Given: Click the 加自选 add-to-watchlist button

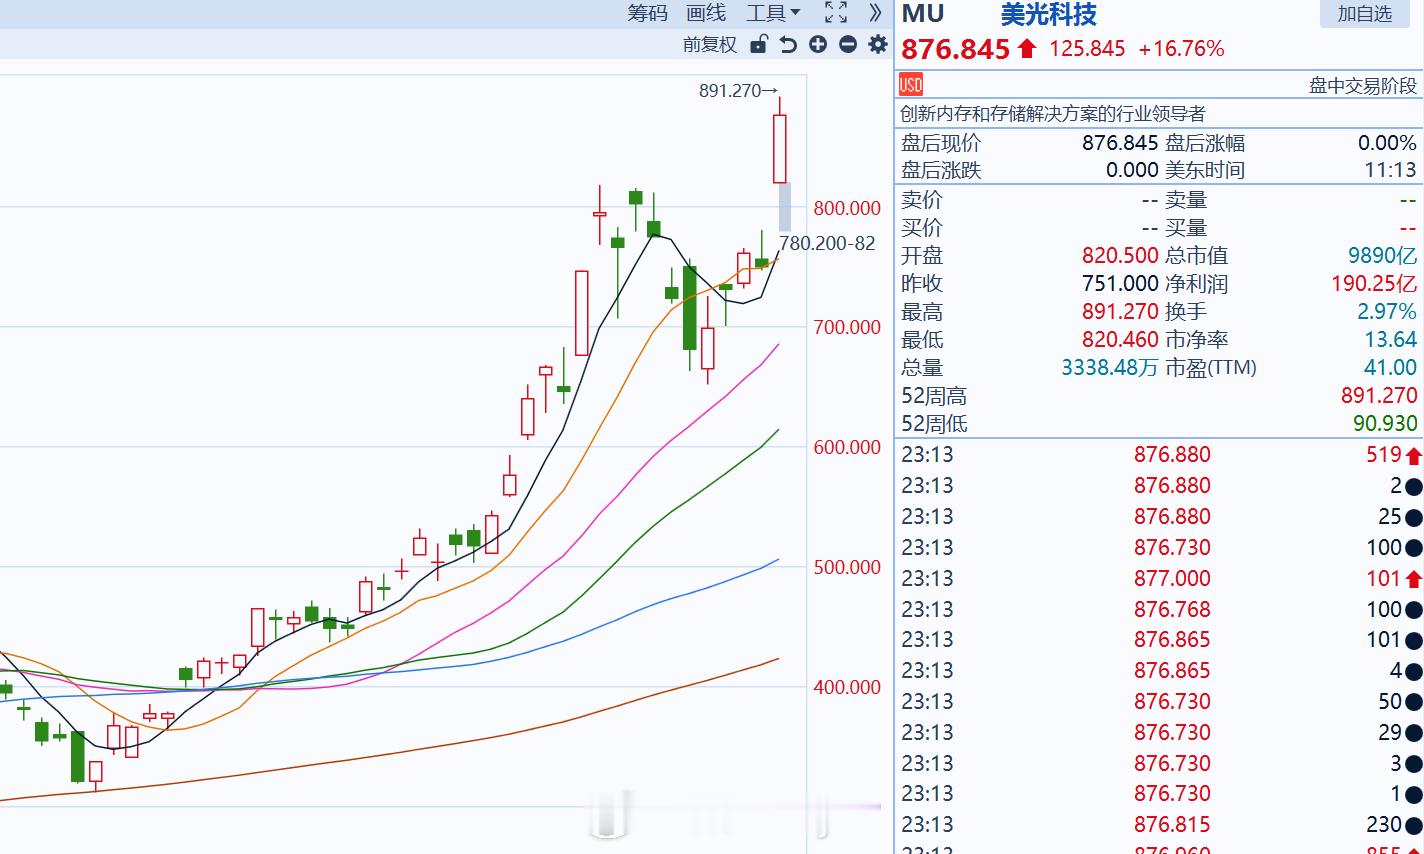Looking at the screenshot, I should tap(1364, 14).
